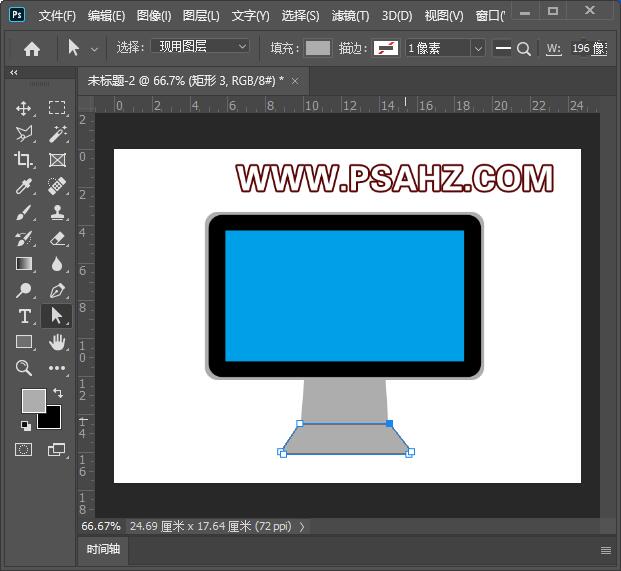Select the Gradient tool
The image size is (621, 571).
click(x=24, y=264)
